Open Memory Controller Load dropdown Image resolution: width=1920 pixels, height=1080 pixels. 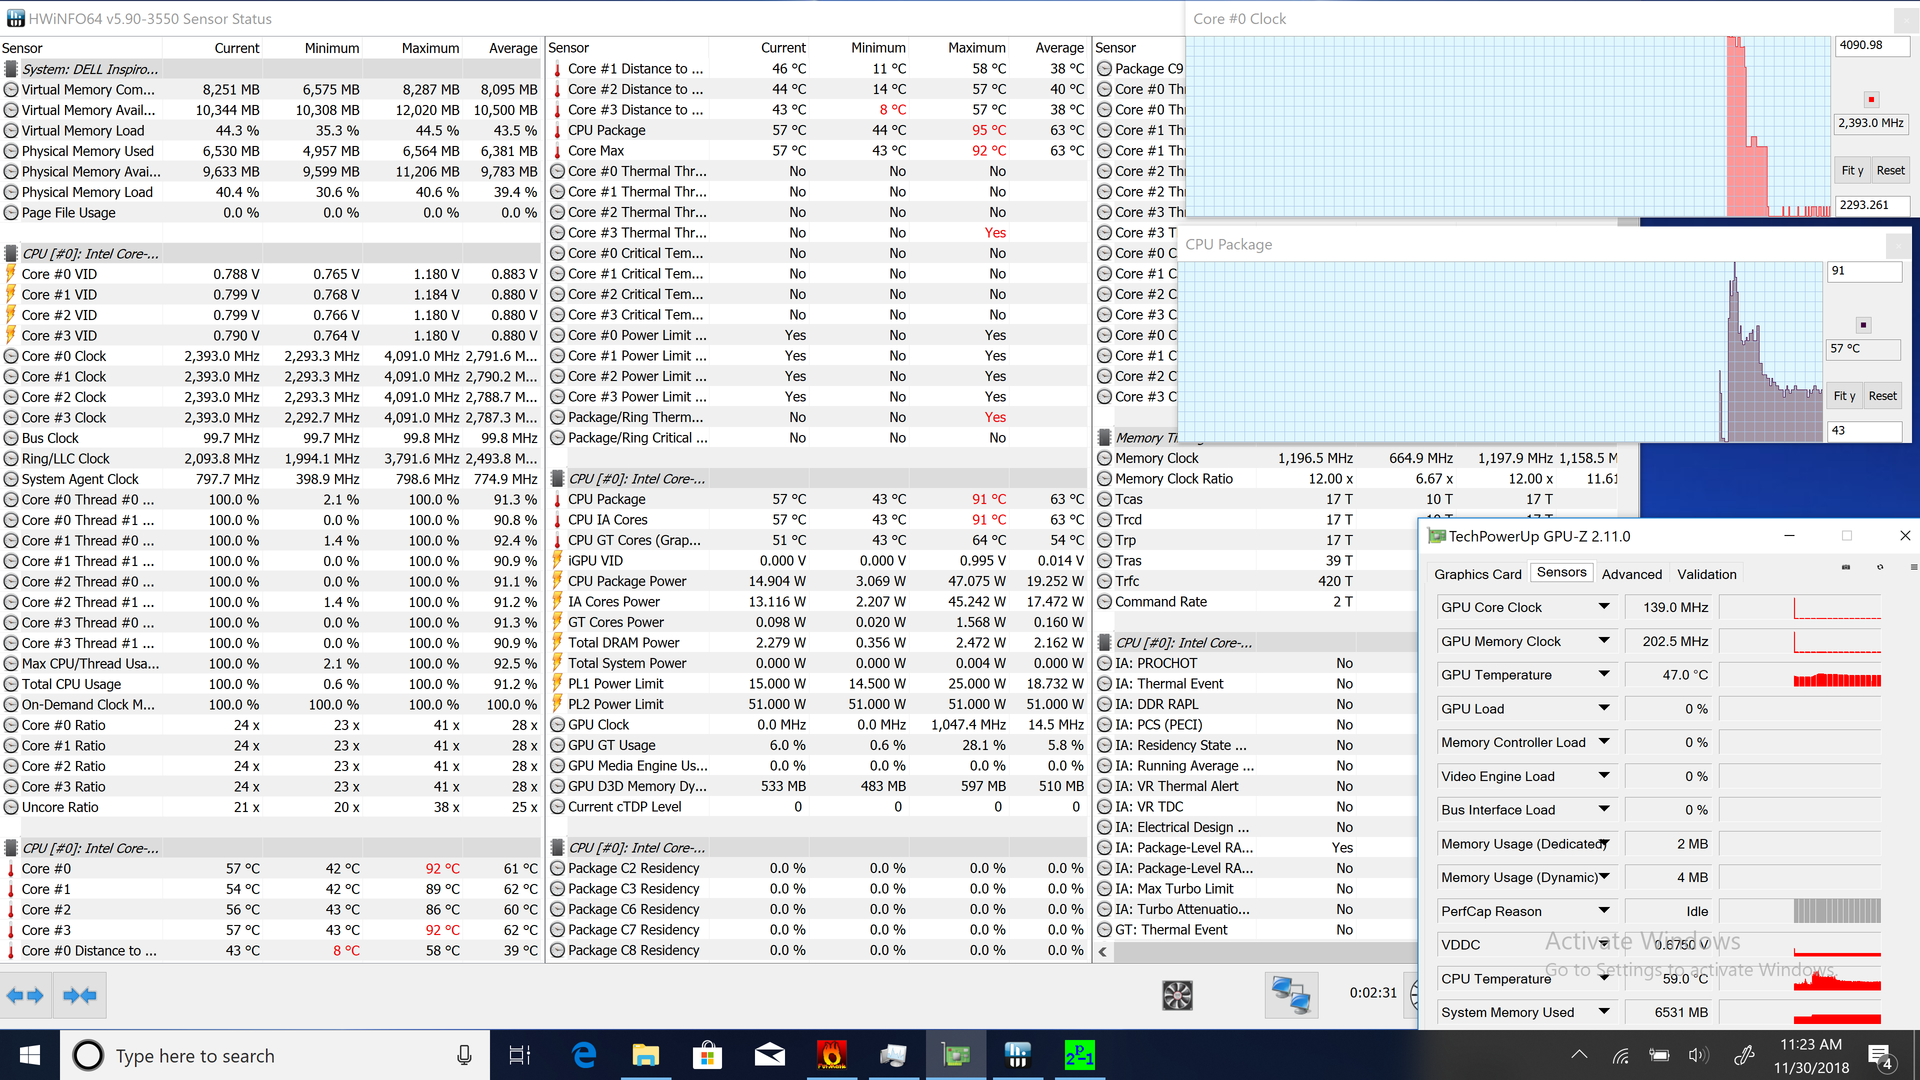pyautogui.click(x=1604, y=742)
